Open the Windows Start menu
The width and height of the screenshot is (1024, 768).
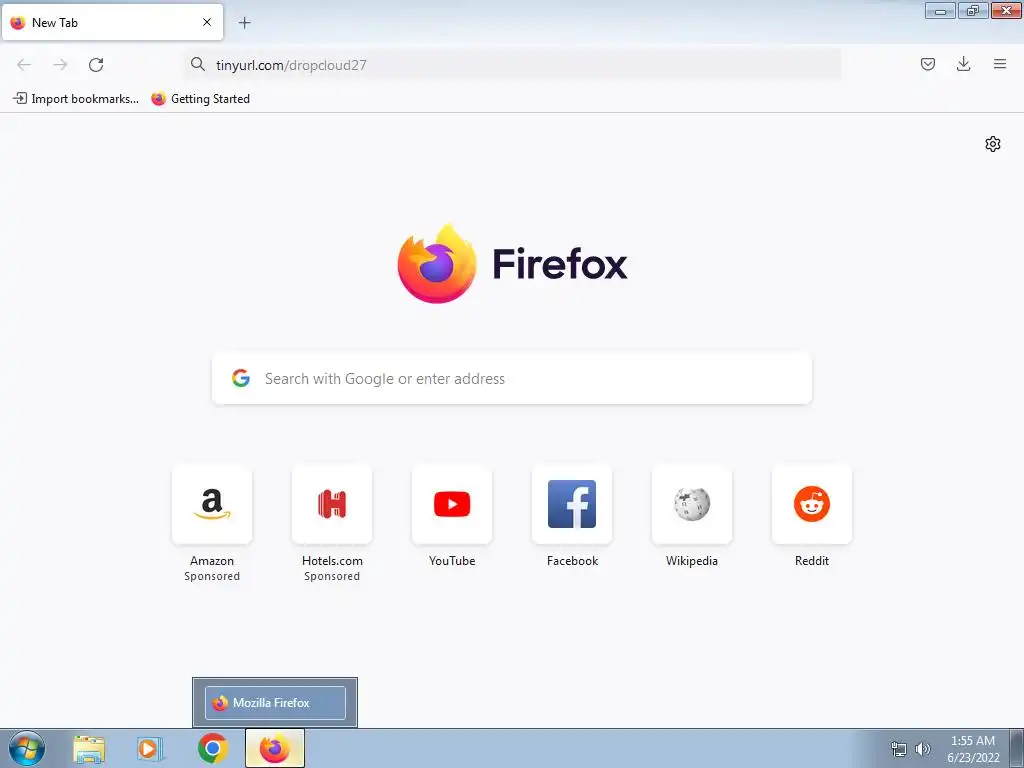point(27,748)
